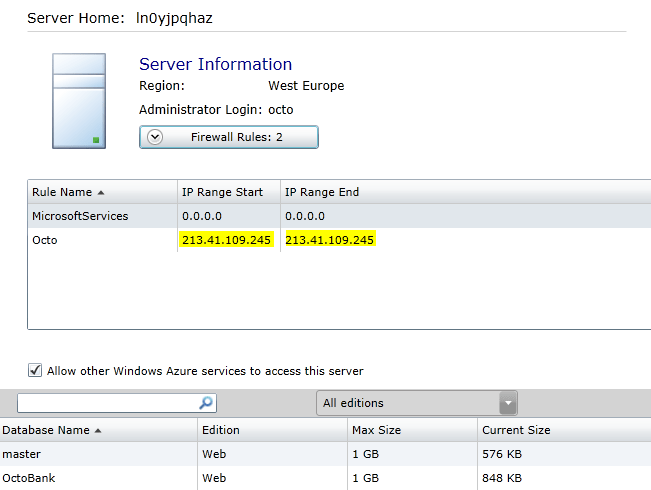Click the Octo IP Range Start value

(x=227, y=240)
